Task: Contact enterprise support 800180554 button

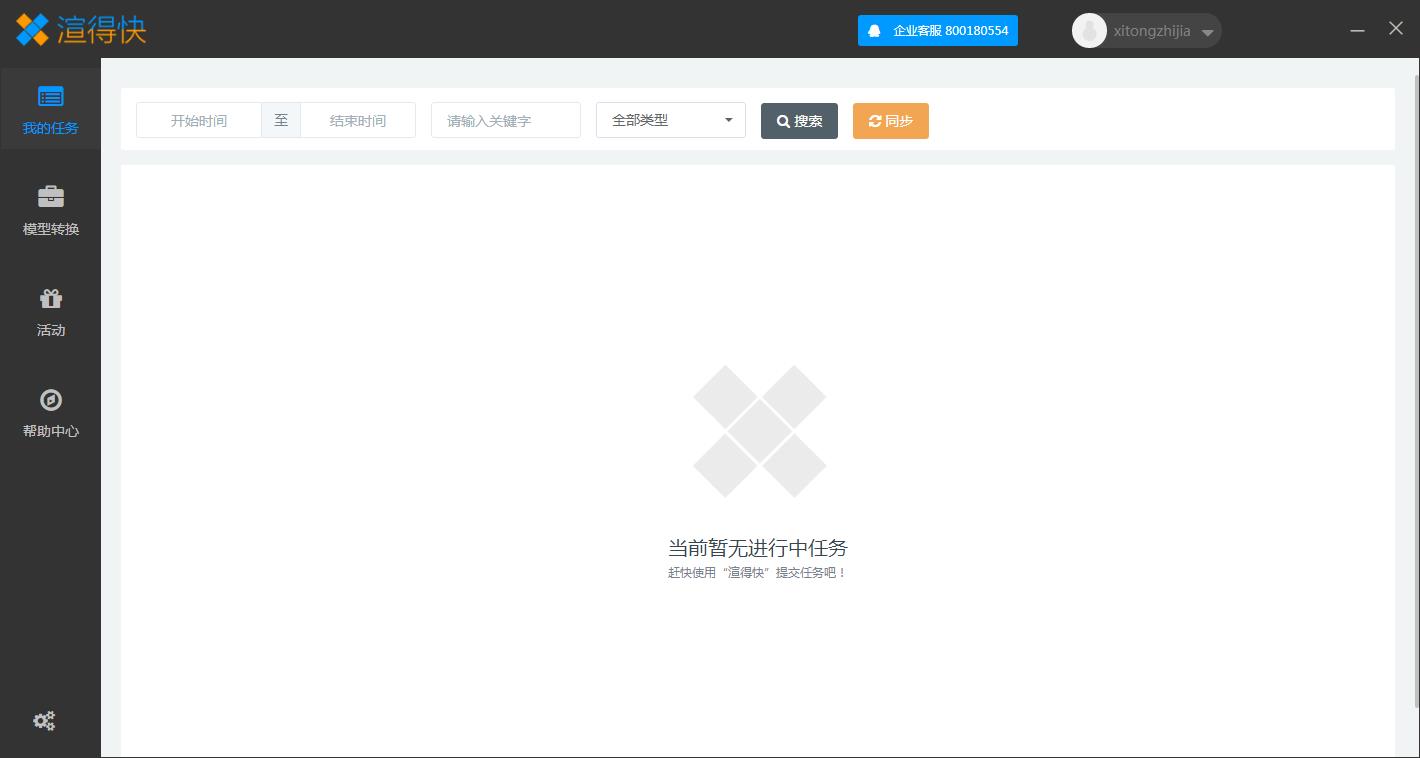Action: (949, 31)
